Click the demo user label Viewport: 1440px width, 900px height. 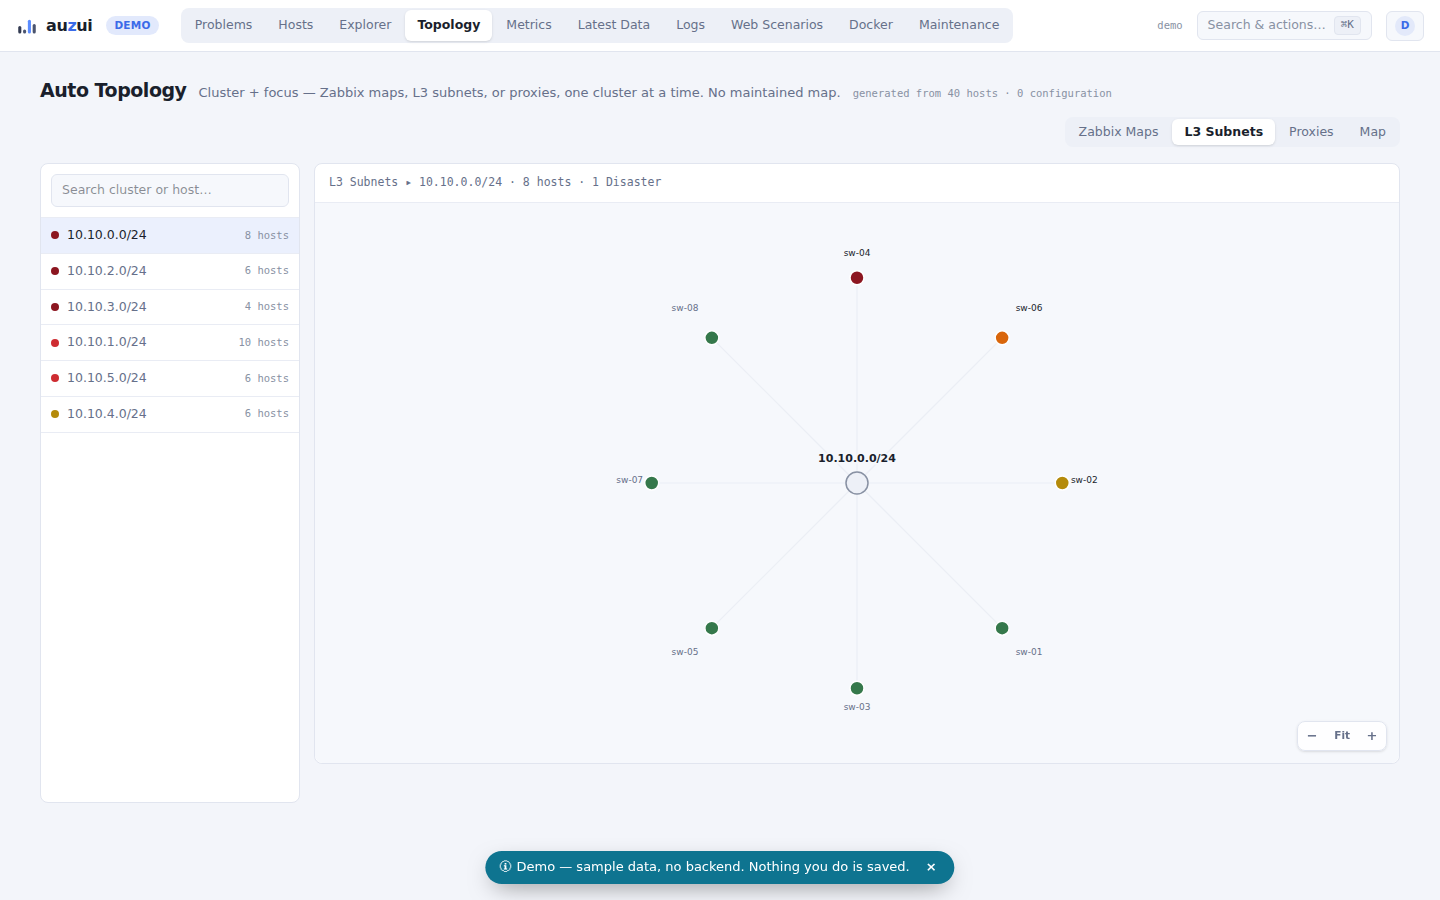(x=1170, y=26)
